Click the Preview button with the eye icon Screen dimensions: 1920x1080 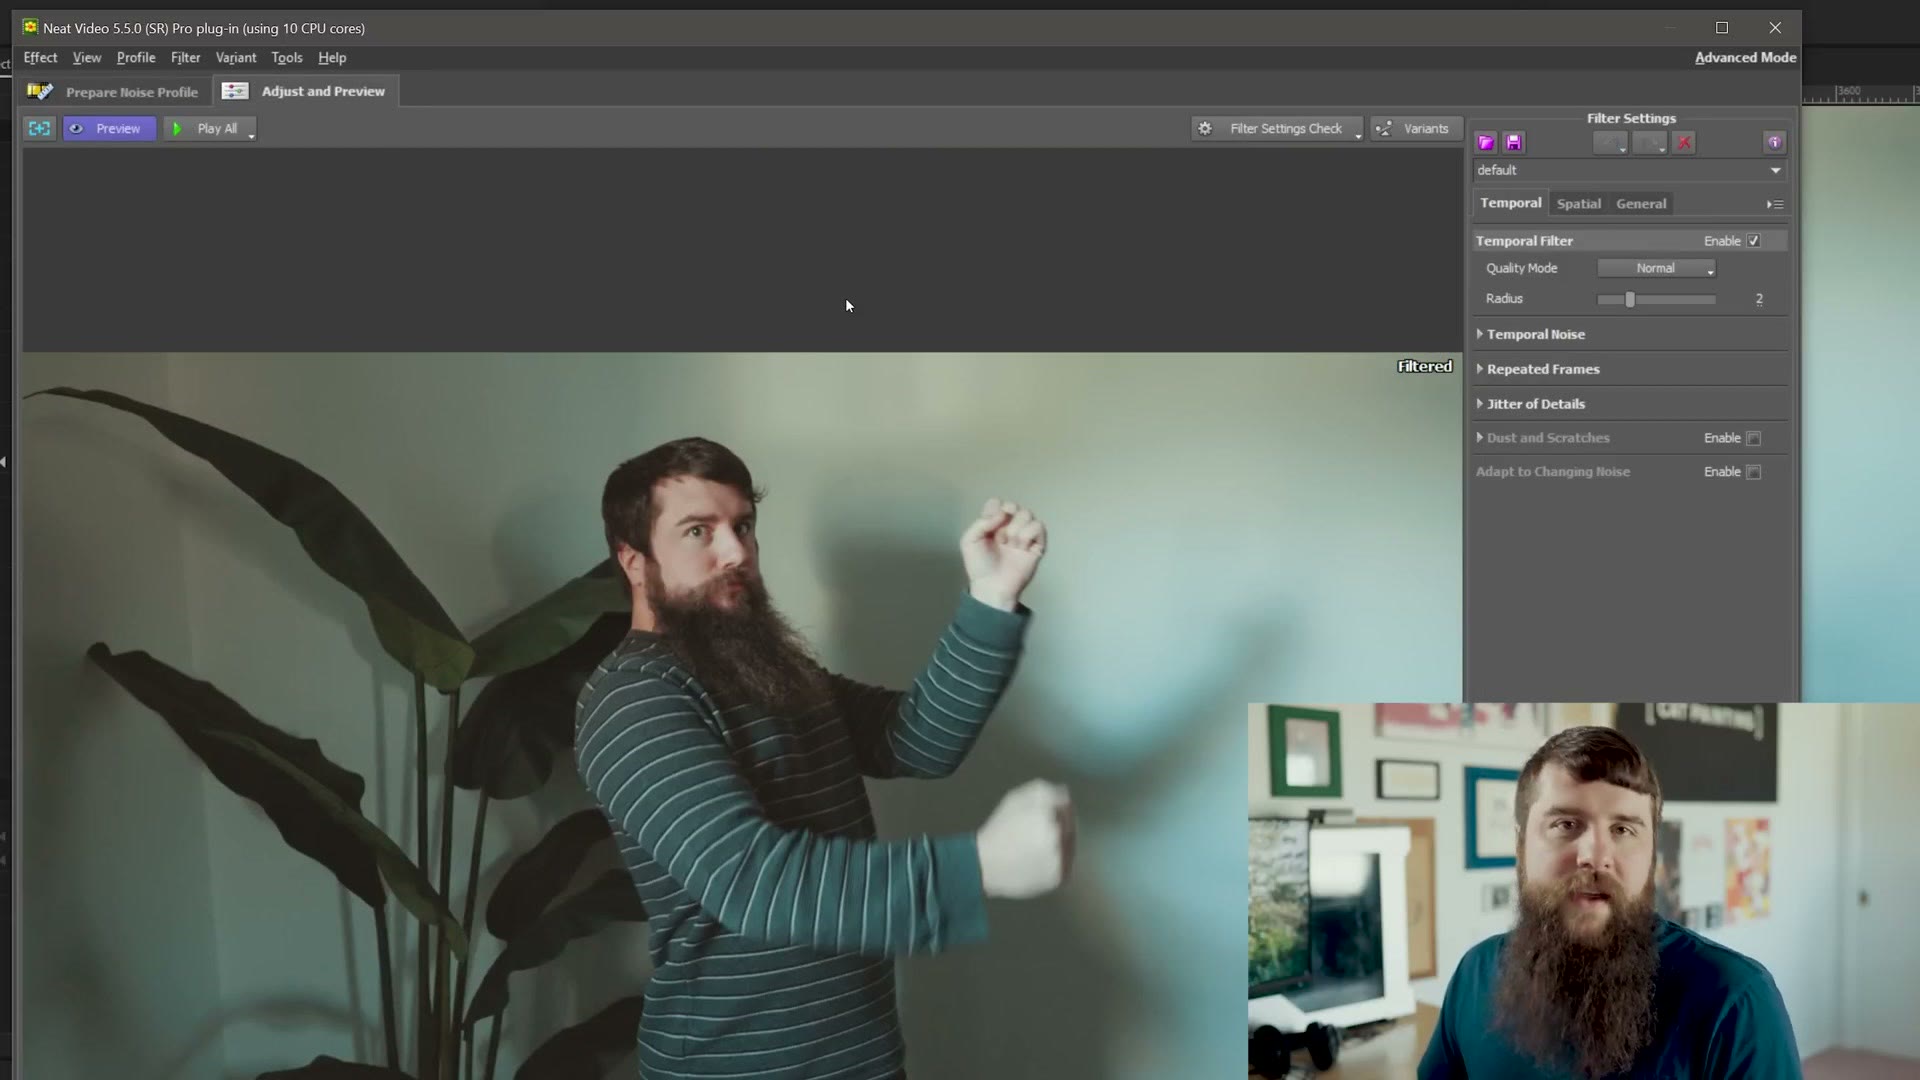[109, 128]
